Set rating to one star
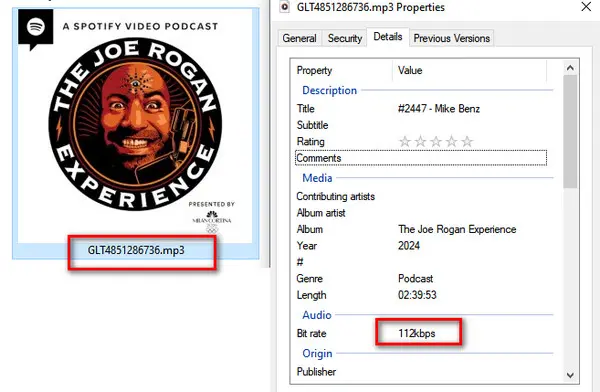The width and height of the screenshot is (600, 392). (405, 142)
